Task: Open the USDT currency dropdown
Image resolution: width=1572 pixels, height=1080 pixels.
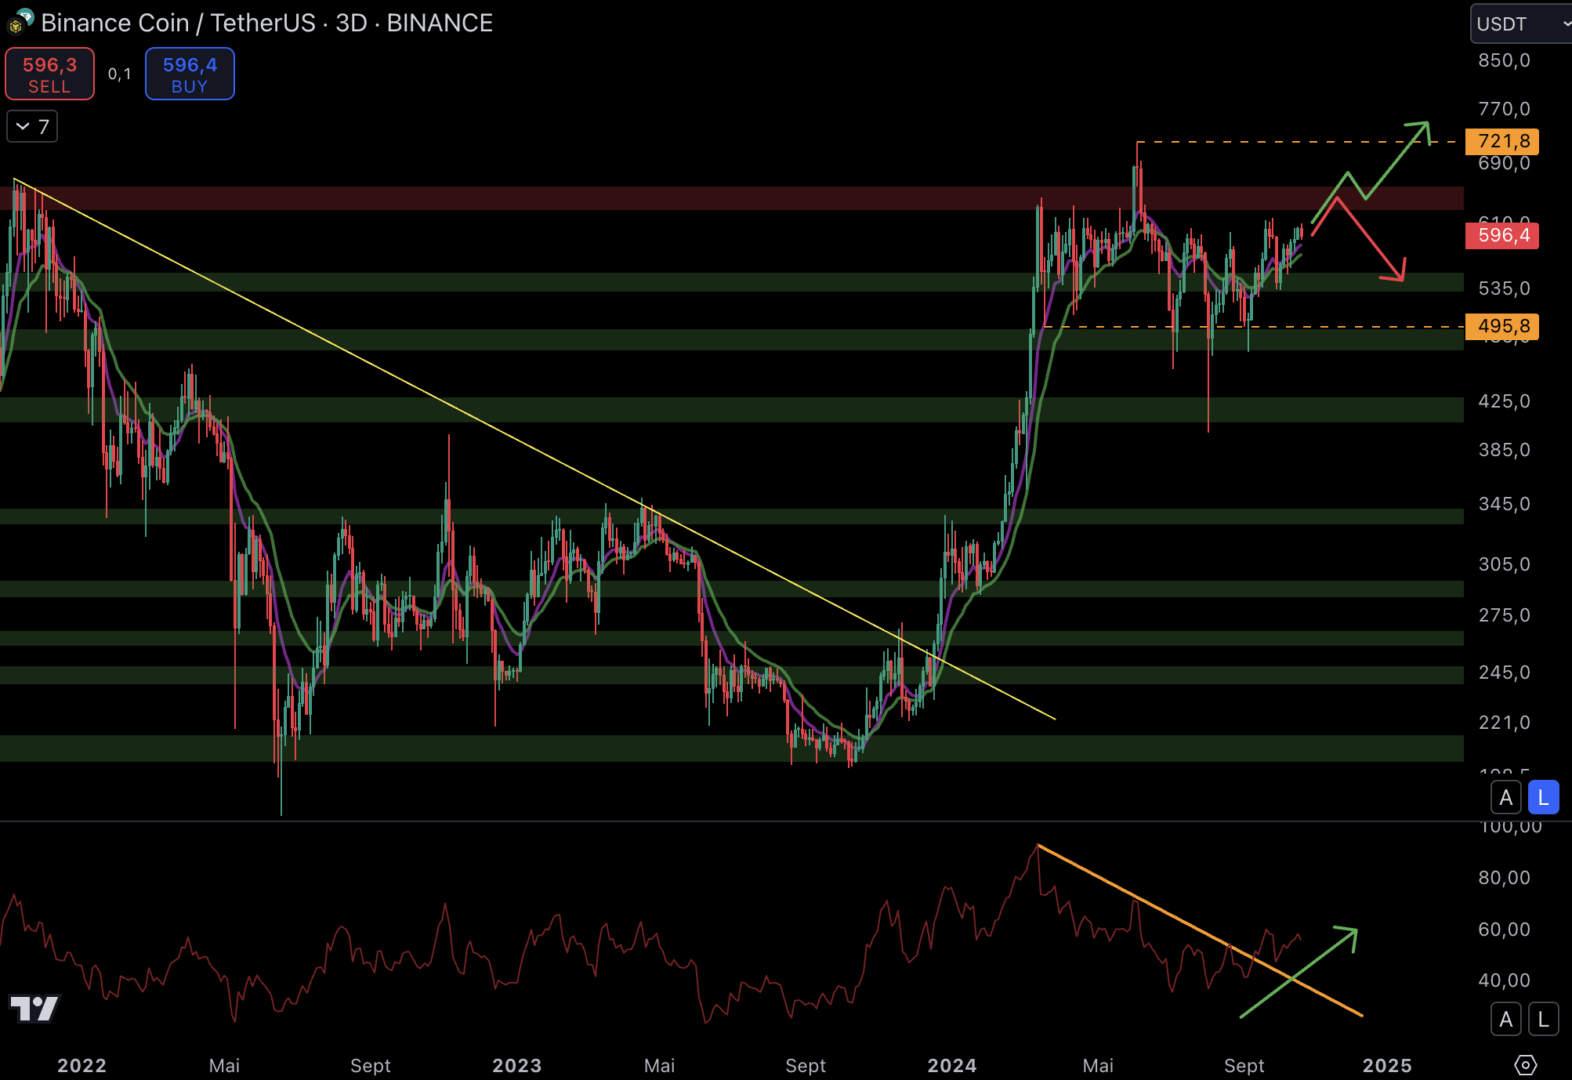Action: 1521,23
